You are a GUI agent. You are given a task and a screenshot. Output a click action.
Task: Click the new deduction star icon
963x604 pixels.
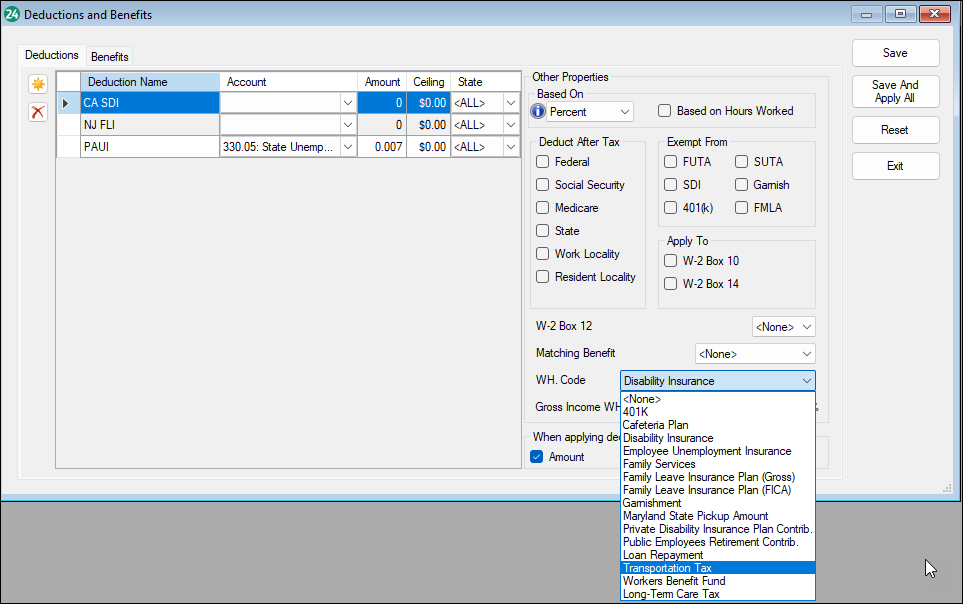pyautogui.click(x=38, y=84)
